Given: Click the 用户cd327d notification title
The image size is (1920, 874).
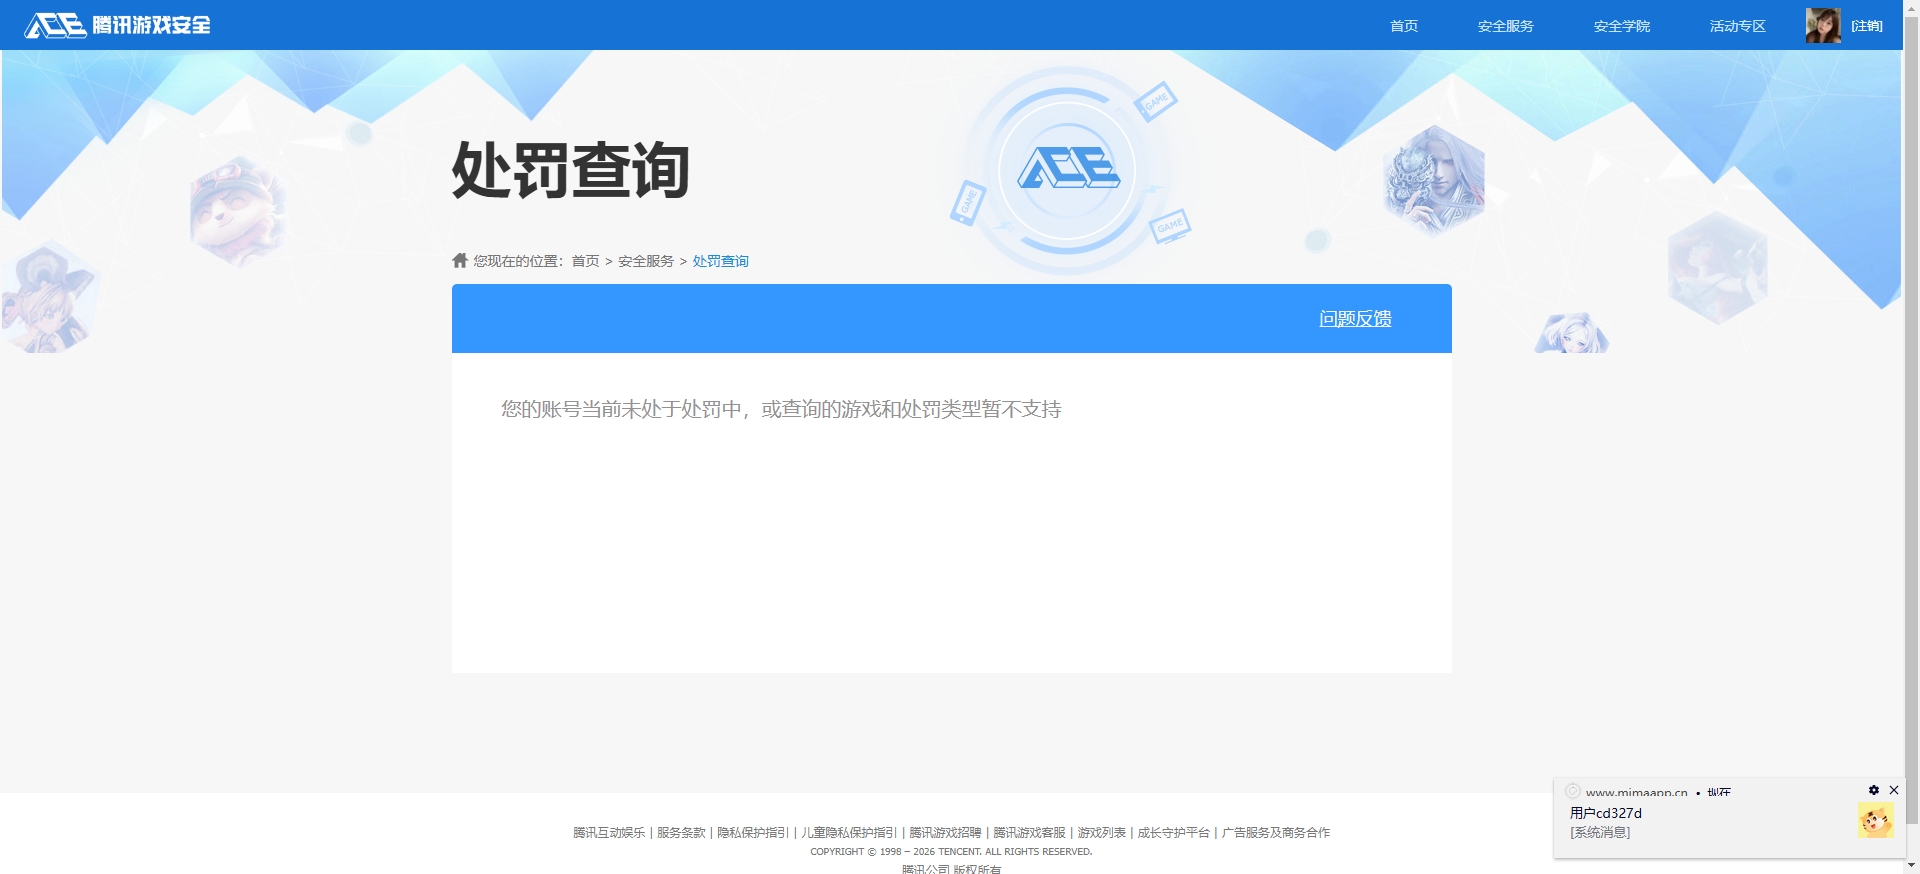Looking at the screenshot, I should tap(1606, 813).
